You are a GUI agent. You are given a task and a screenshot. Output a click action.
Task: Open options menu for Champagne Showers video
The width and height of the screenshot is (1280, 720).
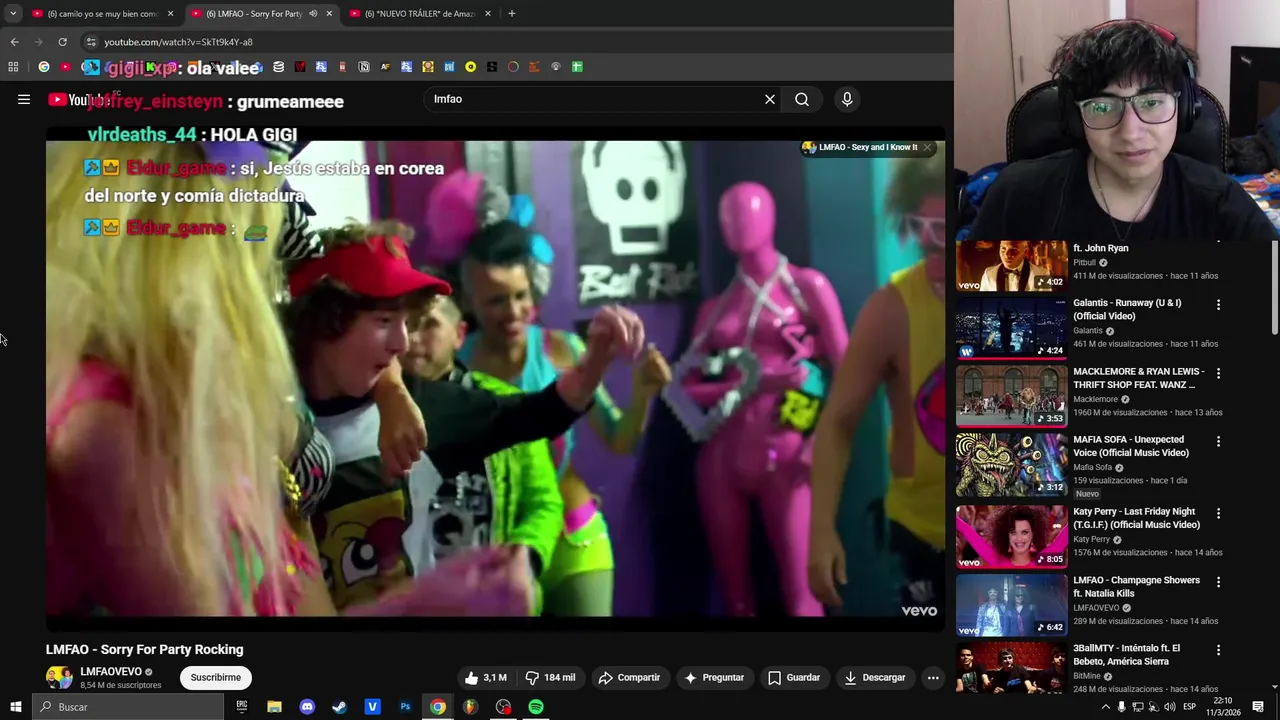click(x=1218, y=581)
